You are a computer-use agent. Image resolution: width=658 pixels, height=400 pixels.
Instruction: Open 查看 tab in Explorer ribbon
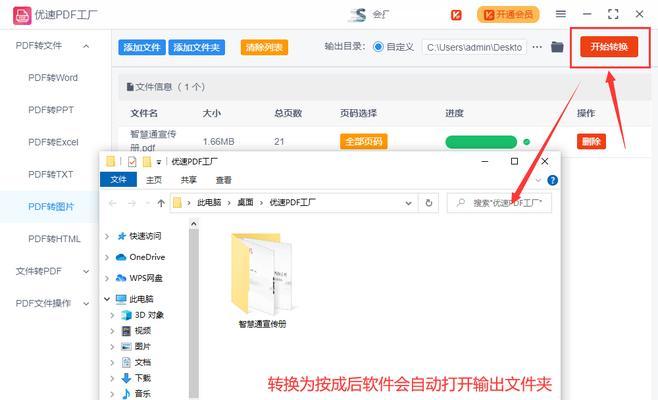223,180
